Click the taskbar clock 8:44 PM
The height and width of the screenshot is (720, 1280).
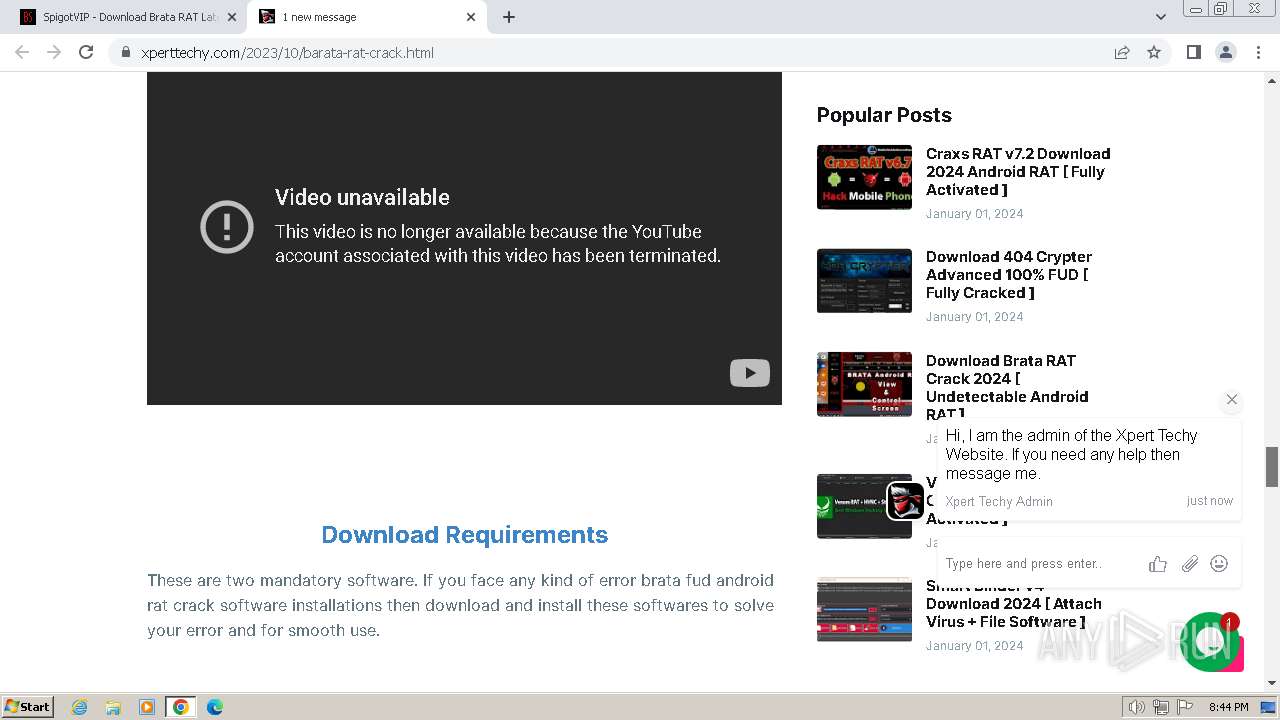coord(1229,707)
